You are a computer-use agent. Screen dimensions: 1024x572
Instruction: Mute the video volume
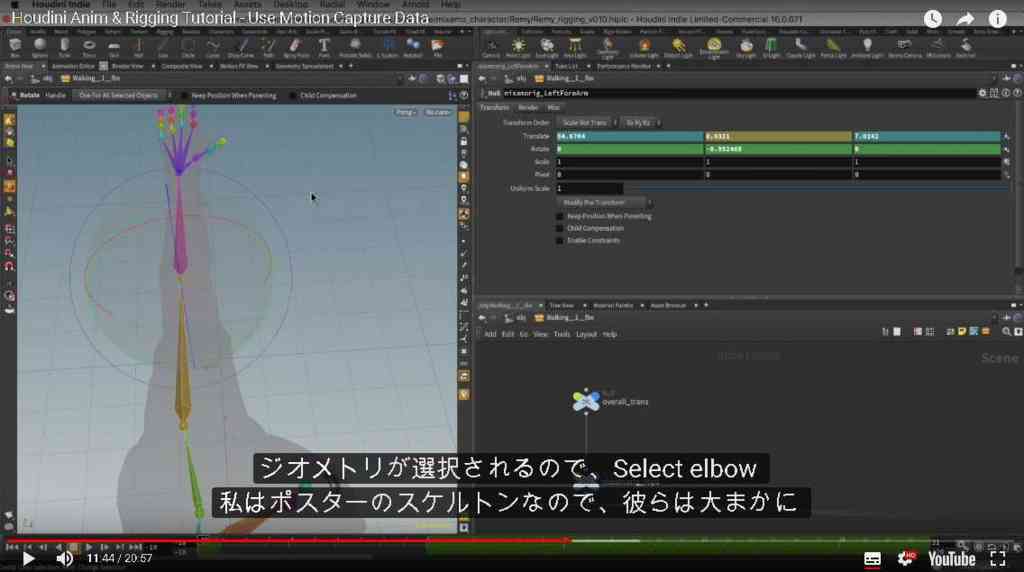(65, 559)
